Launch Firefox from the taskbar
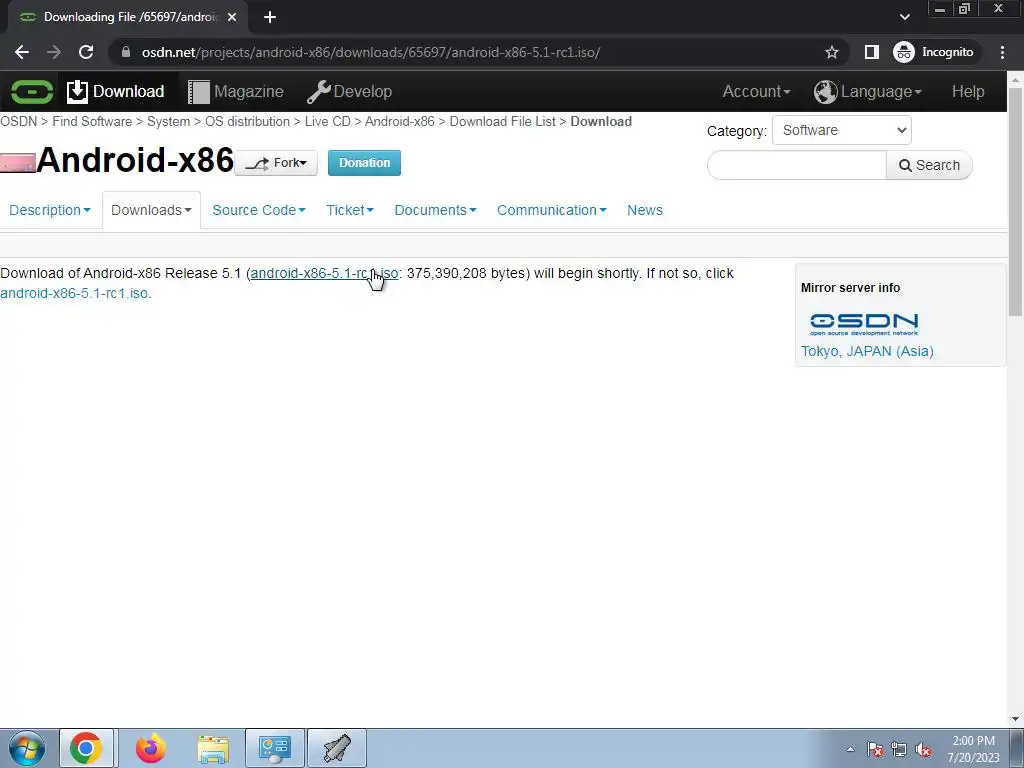The width and height of the screenshot is (1024, 768). (150, 748)
